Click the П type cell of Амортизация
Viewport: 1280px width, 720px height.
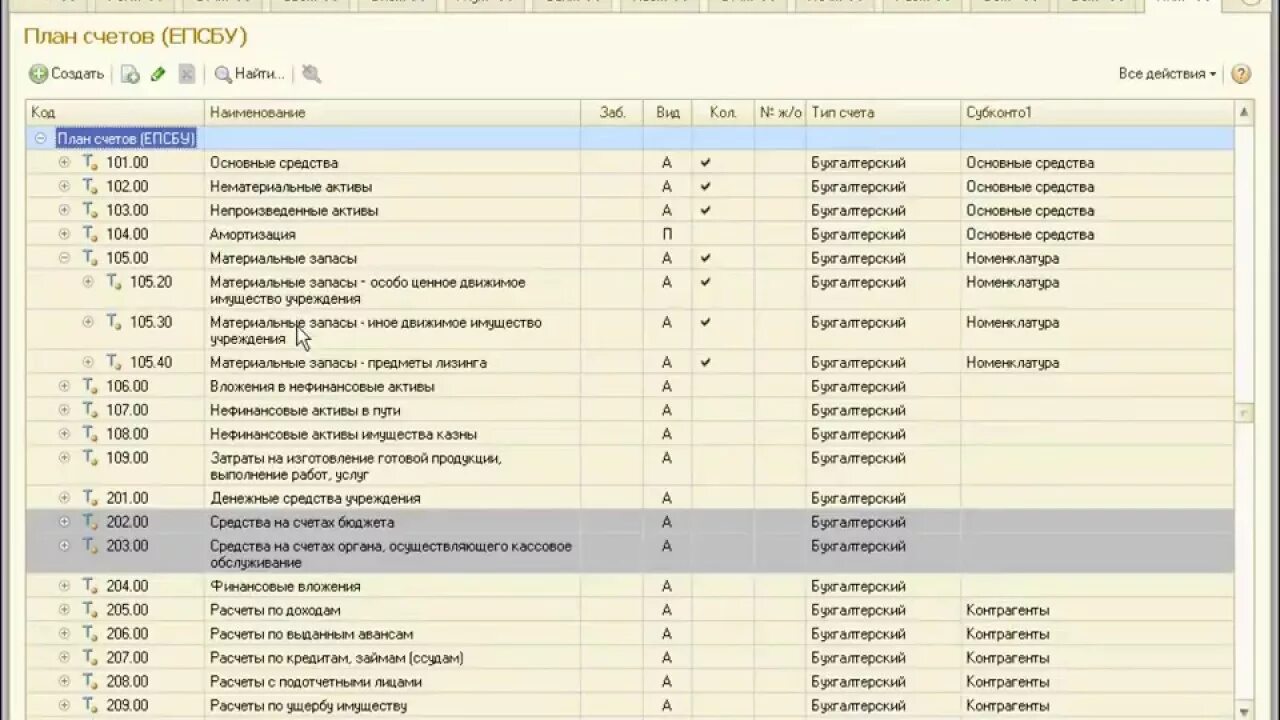tap(667, 234)
